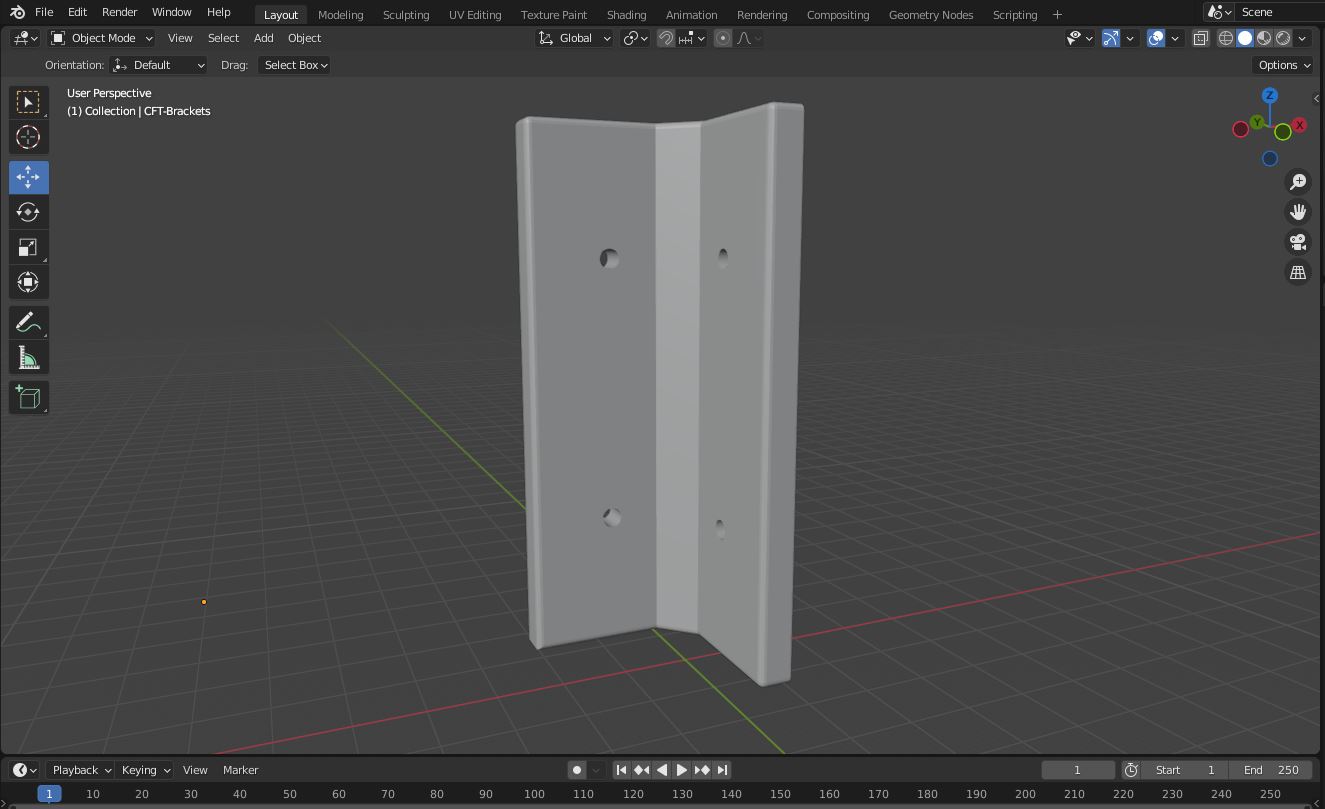The height and width of the screenshot is (809, 1325).
Task: Click the Blender logo menu
Action: point(17,12)
